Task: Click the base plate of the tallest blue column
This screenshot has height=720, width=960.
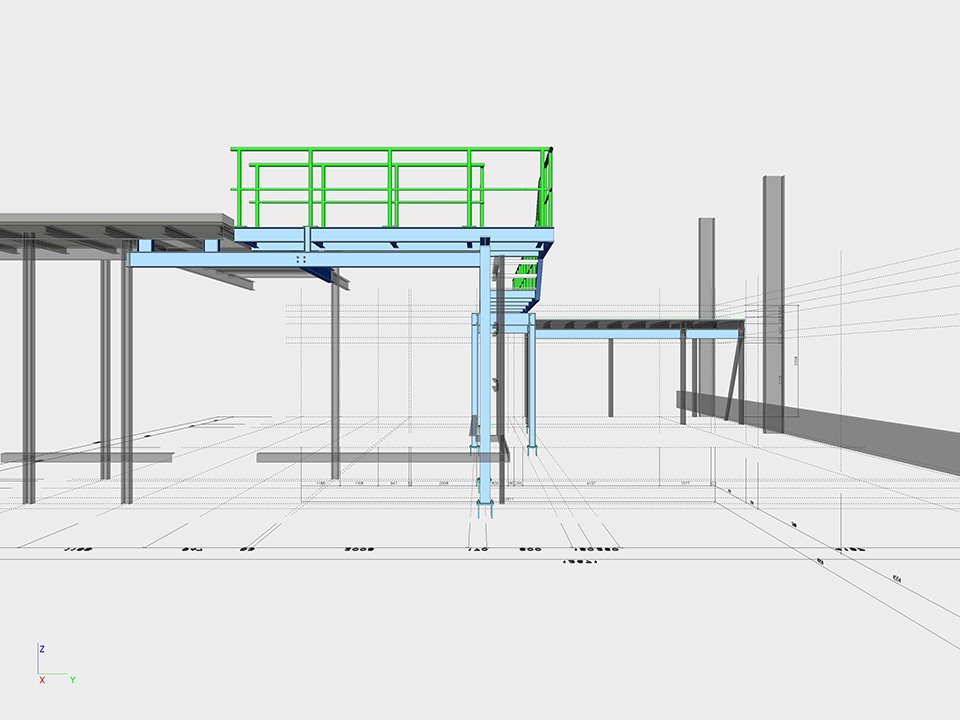Action: (x=486, y=511)
